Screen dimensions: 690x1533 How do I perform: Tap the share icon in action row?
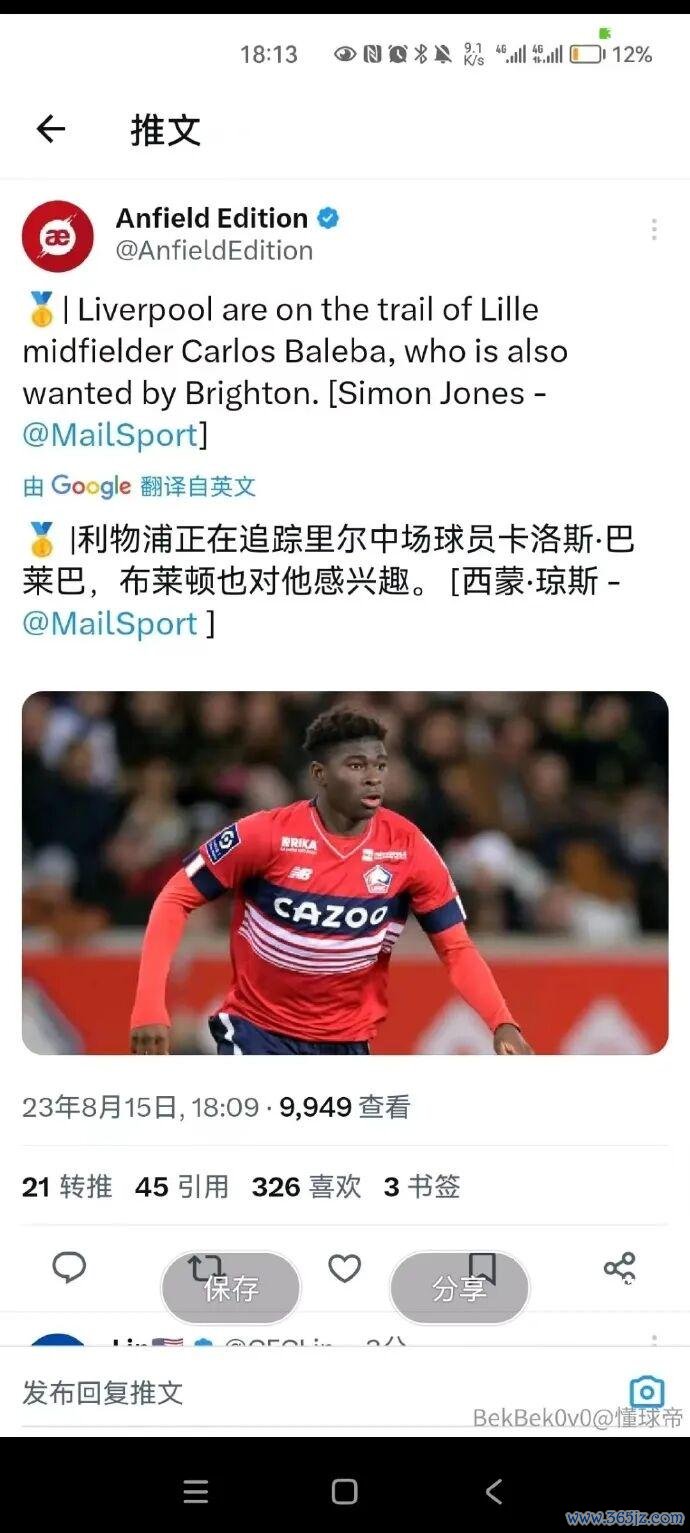pos(620,1268)
